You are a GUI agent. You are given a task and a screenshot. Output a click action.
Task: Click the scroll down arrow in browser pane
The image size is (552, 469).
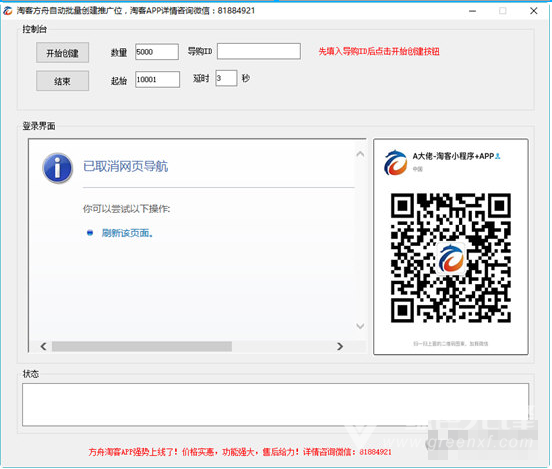(x=360, y=326)
